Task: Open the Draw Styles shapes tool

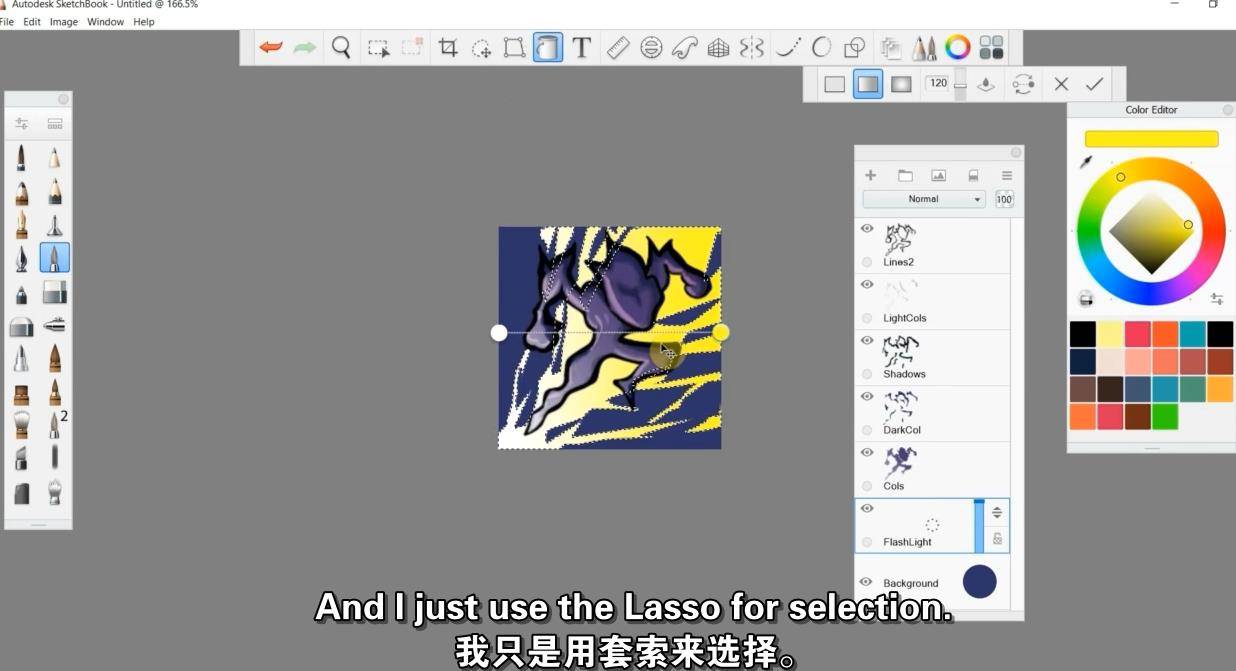Action: (854, 47)
